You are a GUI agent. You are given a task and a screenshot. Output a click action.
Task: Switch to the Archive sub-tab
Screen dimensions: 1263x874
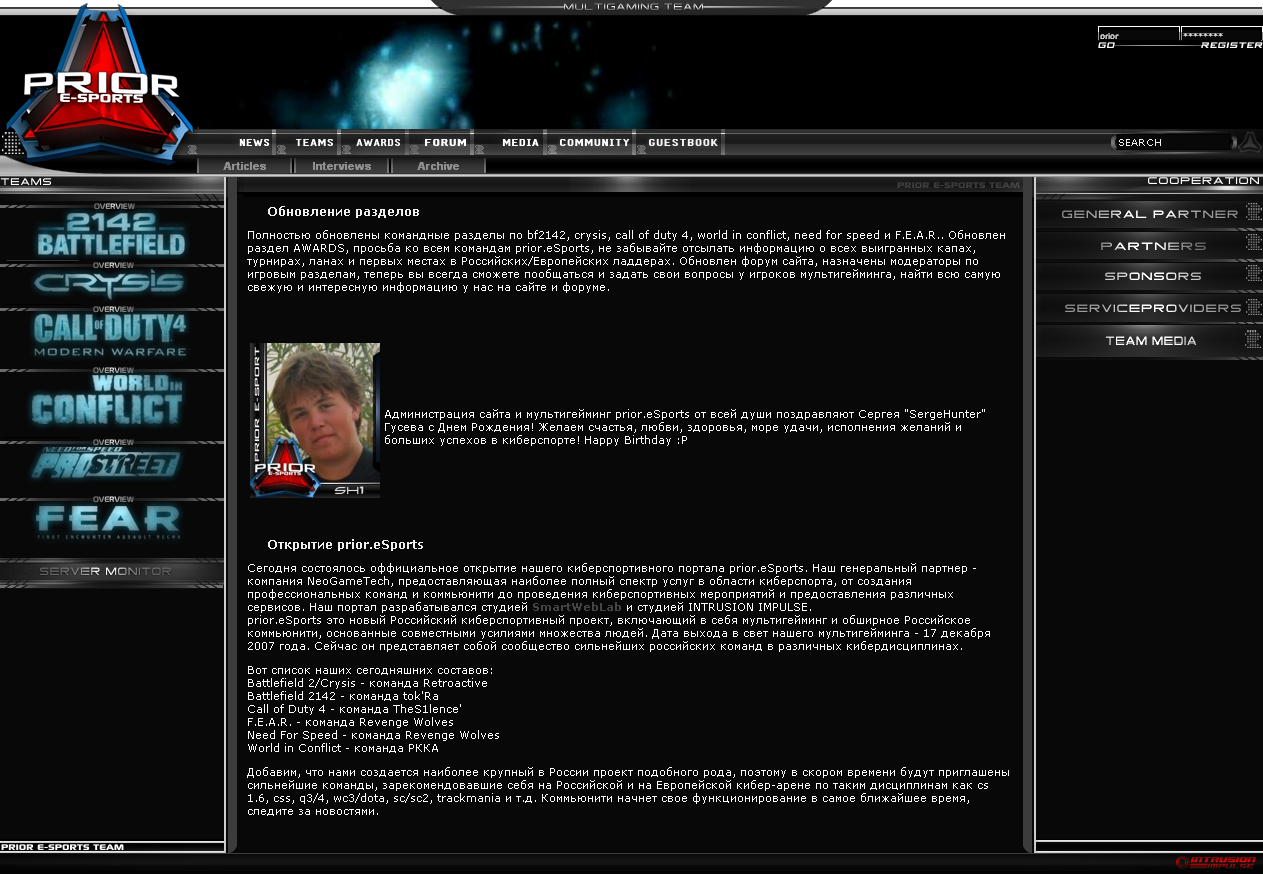[x=438, y=166]
